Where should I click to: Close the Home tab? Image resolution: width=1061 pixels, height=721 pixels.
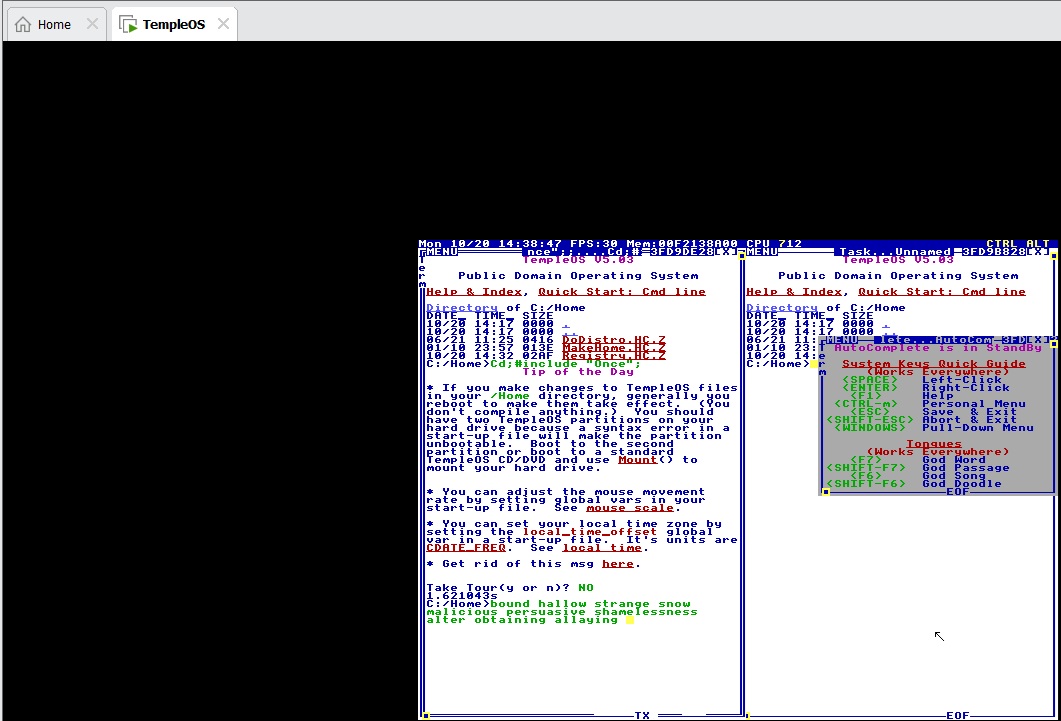[x=93, y=24]
